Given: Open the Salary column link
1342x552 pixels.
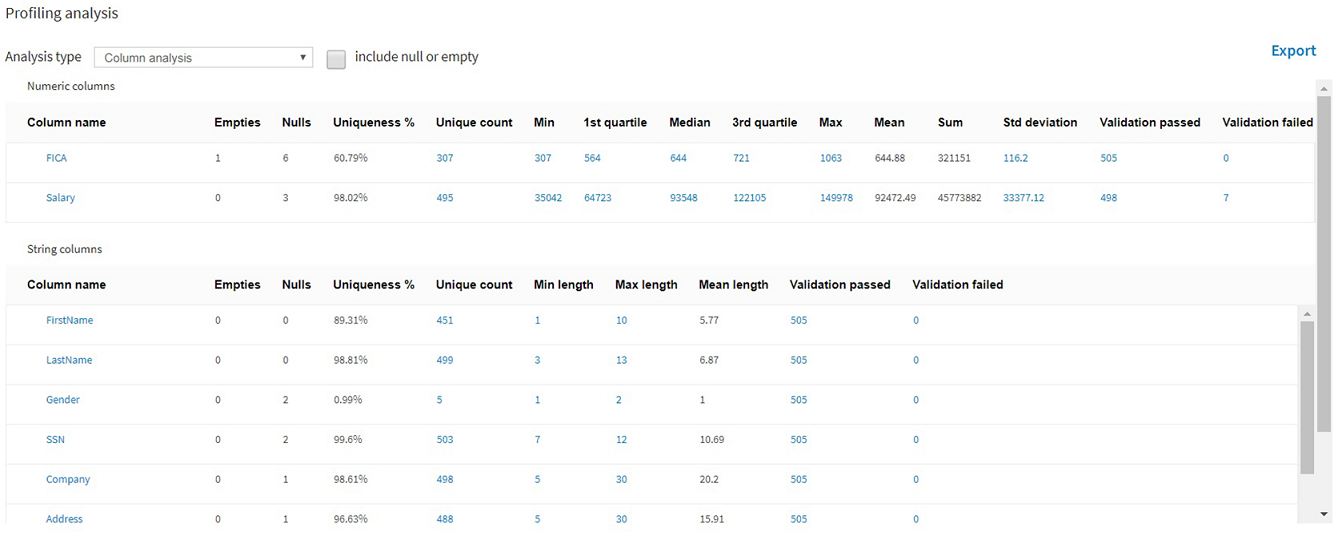Looking at the screenshot, I should (x=60, y=198).
